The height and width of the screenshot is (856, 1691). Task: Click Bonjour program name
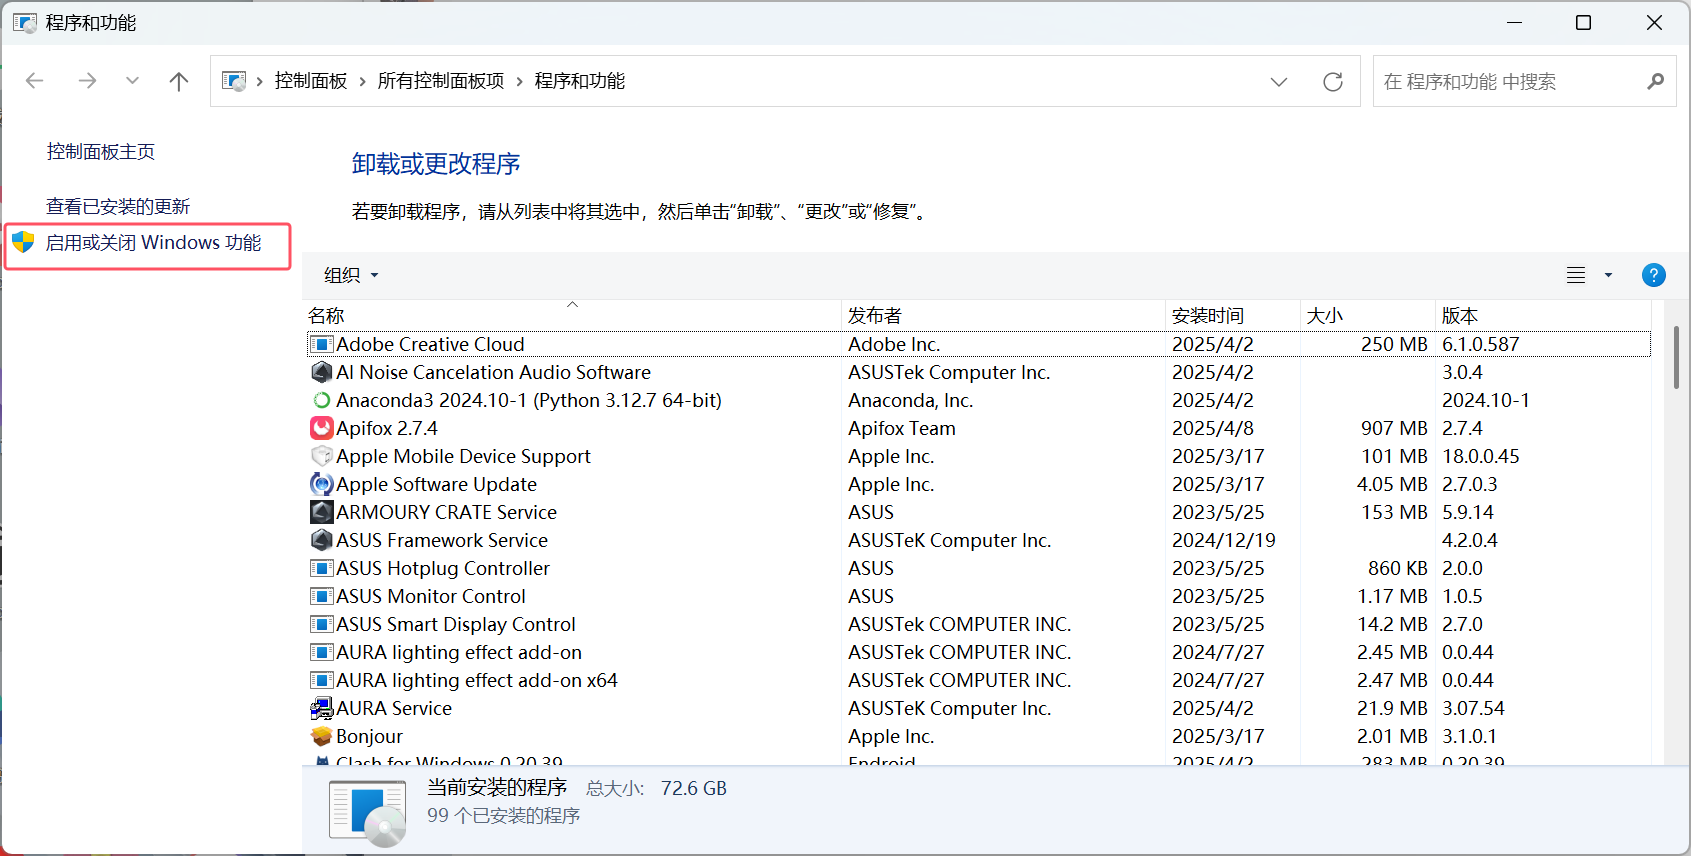[369, 736]
